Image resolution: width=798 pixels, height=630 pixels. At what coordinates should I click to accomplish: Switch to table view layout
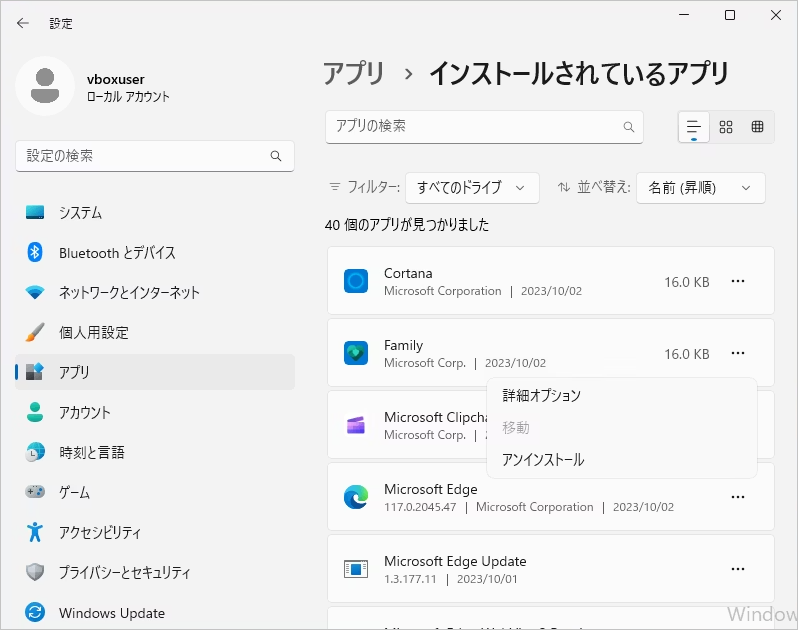pyautogui.click(x=757, y=127)
